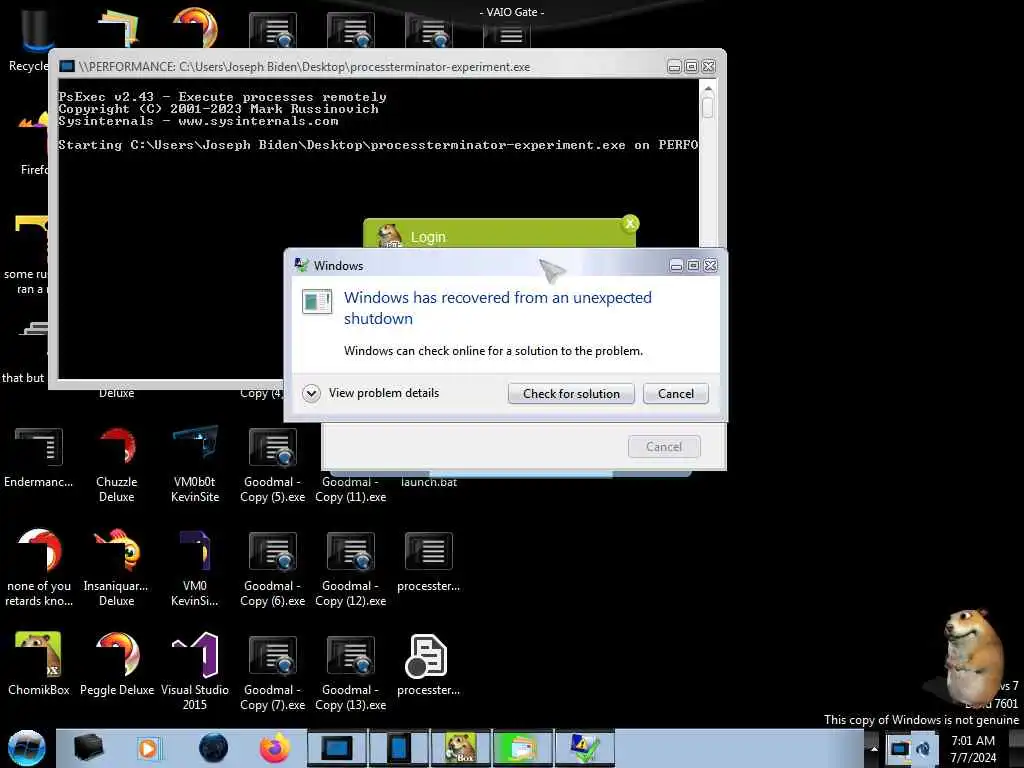Click the greyed Cancel button in lower dialog
The width and height of the screenshot is (1024, 768).
[x=664, y=447]
